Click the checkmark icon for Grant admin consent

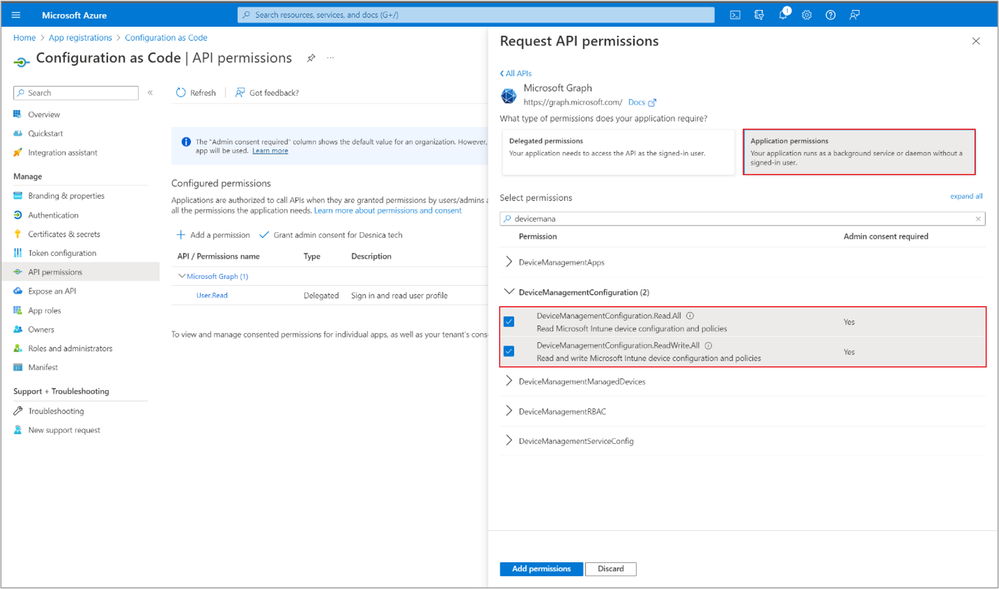click(x=264, y=235)
